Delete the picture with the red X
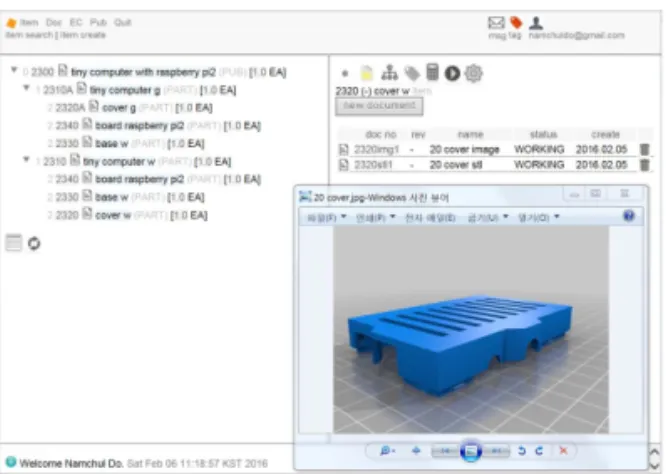Screen dimensions: 666x474 point(563,451)
